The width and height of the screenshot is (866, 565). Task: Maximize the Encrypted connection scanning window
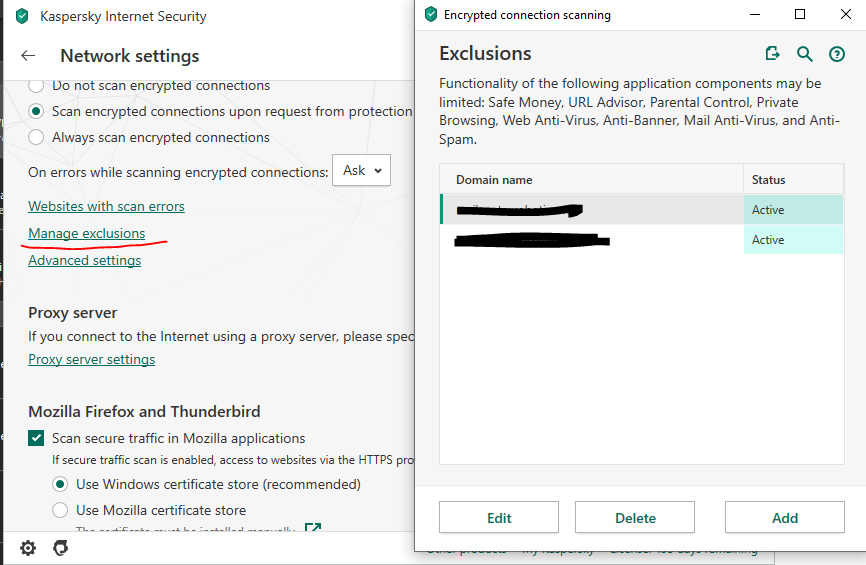[x=800, y=14]
